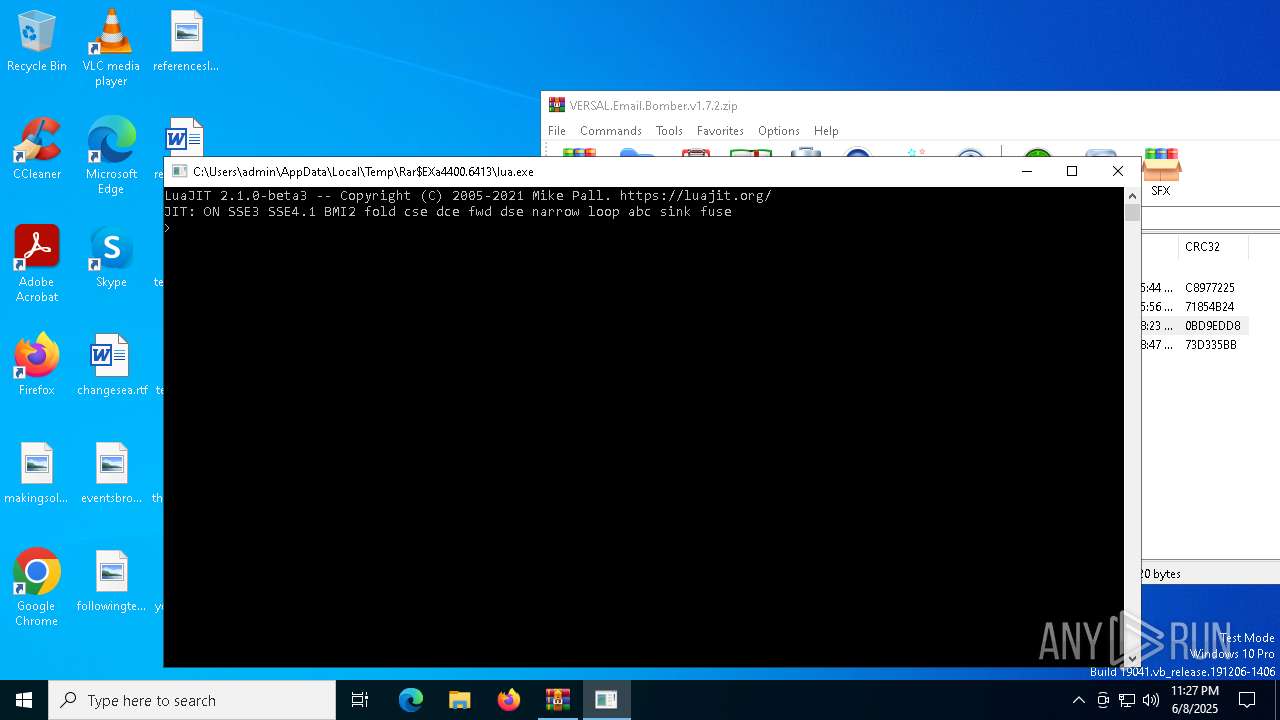
Task: Select the followingte image file icon
Action: click(111, 582)
